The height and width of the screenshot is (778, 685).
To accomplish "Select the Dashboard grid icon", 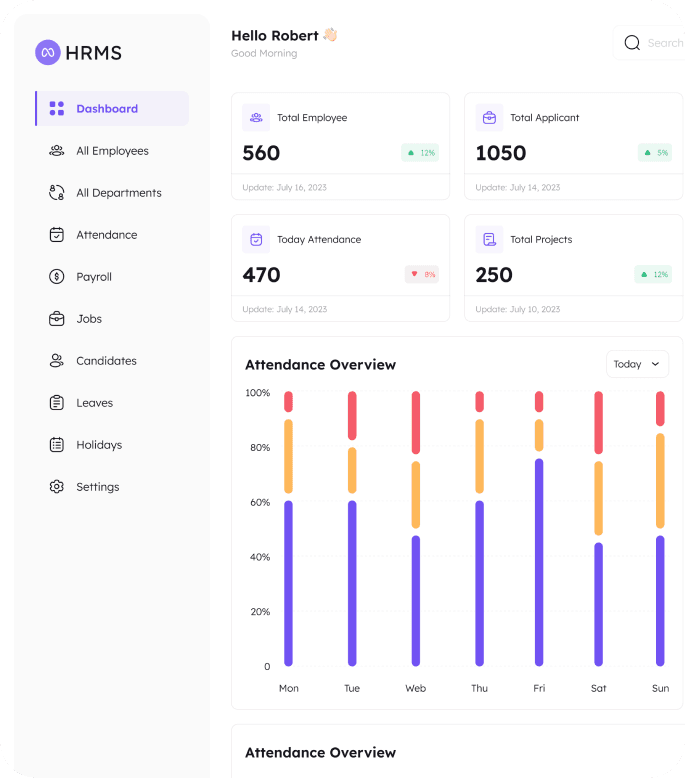I will pos(57,108).
